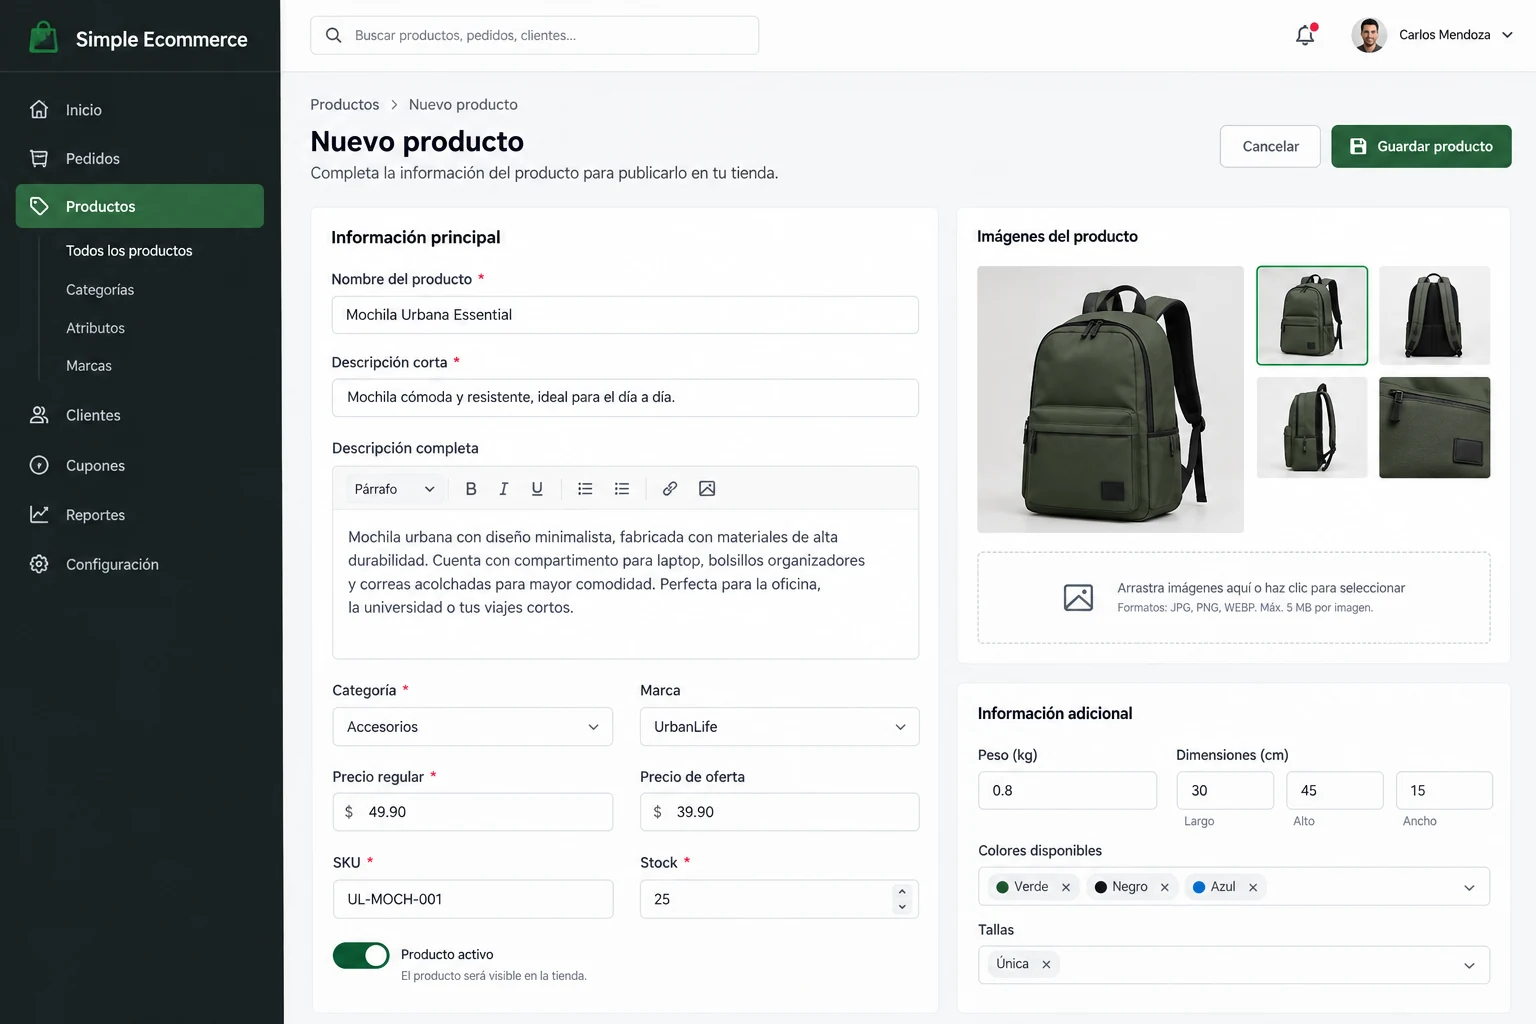Toggle the Producto activo switch
This screenshot has height=1024, width=1536.
coord(361,956)
